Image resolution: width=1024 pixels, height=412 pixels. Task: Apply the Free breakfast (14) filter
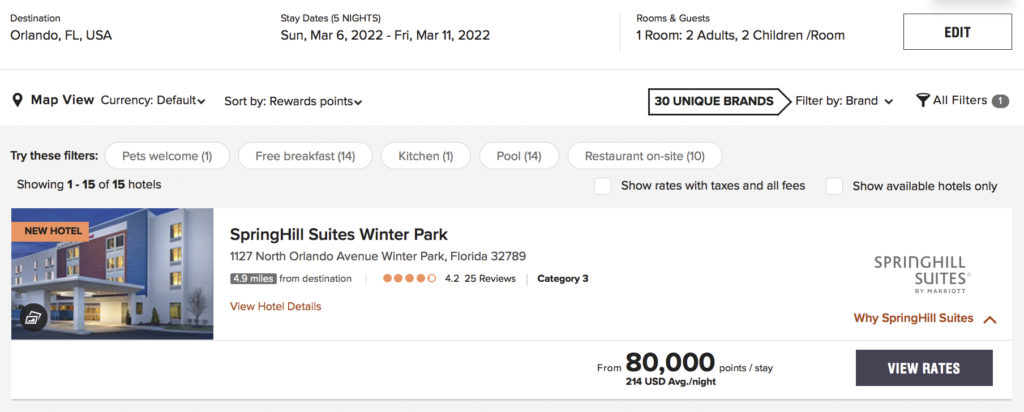click(x=305, y=156)
